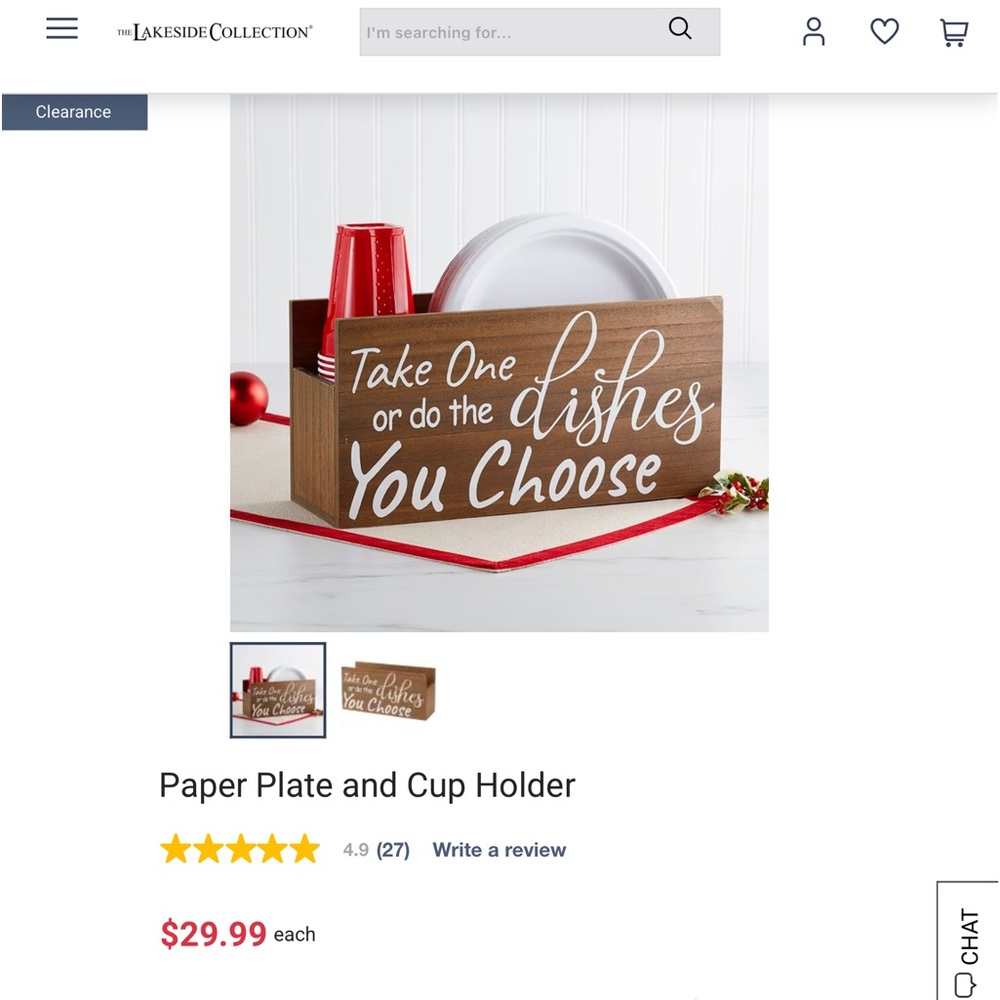Click the first gold star
The width and height of the screenshot is (1000, 1000).
click(x=175, y=849)
